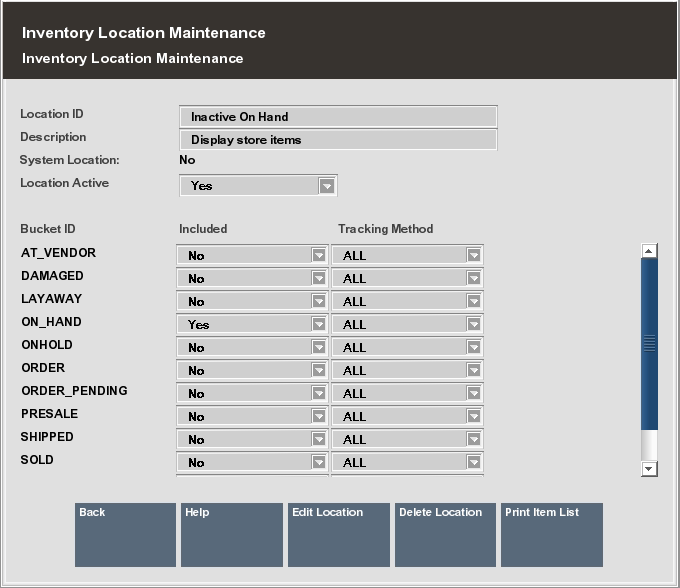This screenshot has height=588, width=680.
Task: Go back using the Back button
Action: 125,535
